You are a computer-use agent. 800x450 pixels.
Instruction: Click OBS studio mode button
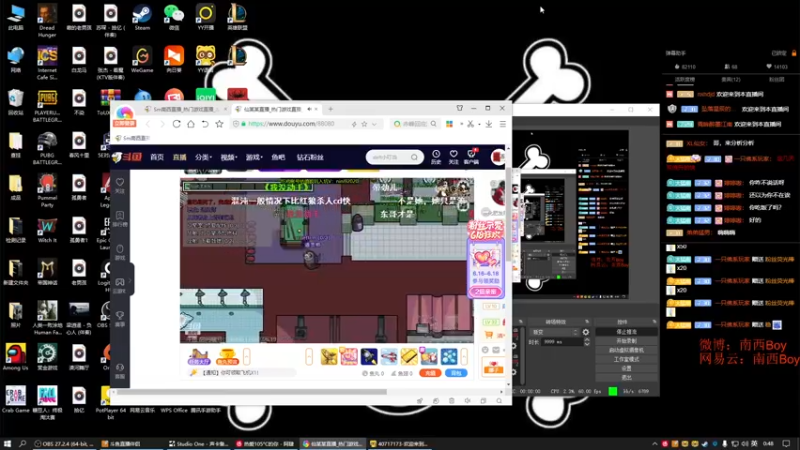pos(627,360)
